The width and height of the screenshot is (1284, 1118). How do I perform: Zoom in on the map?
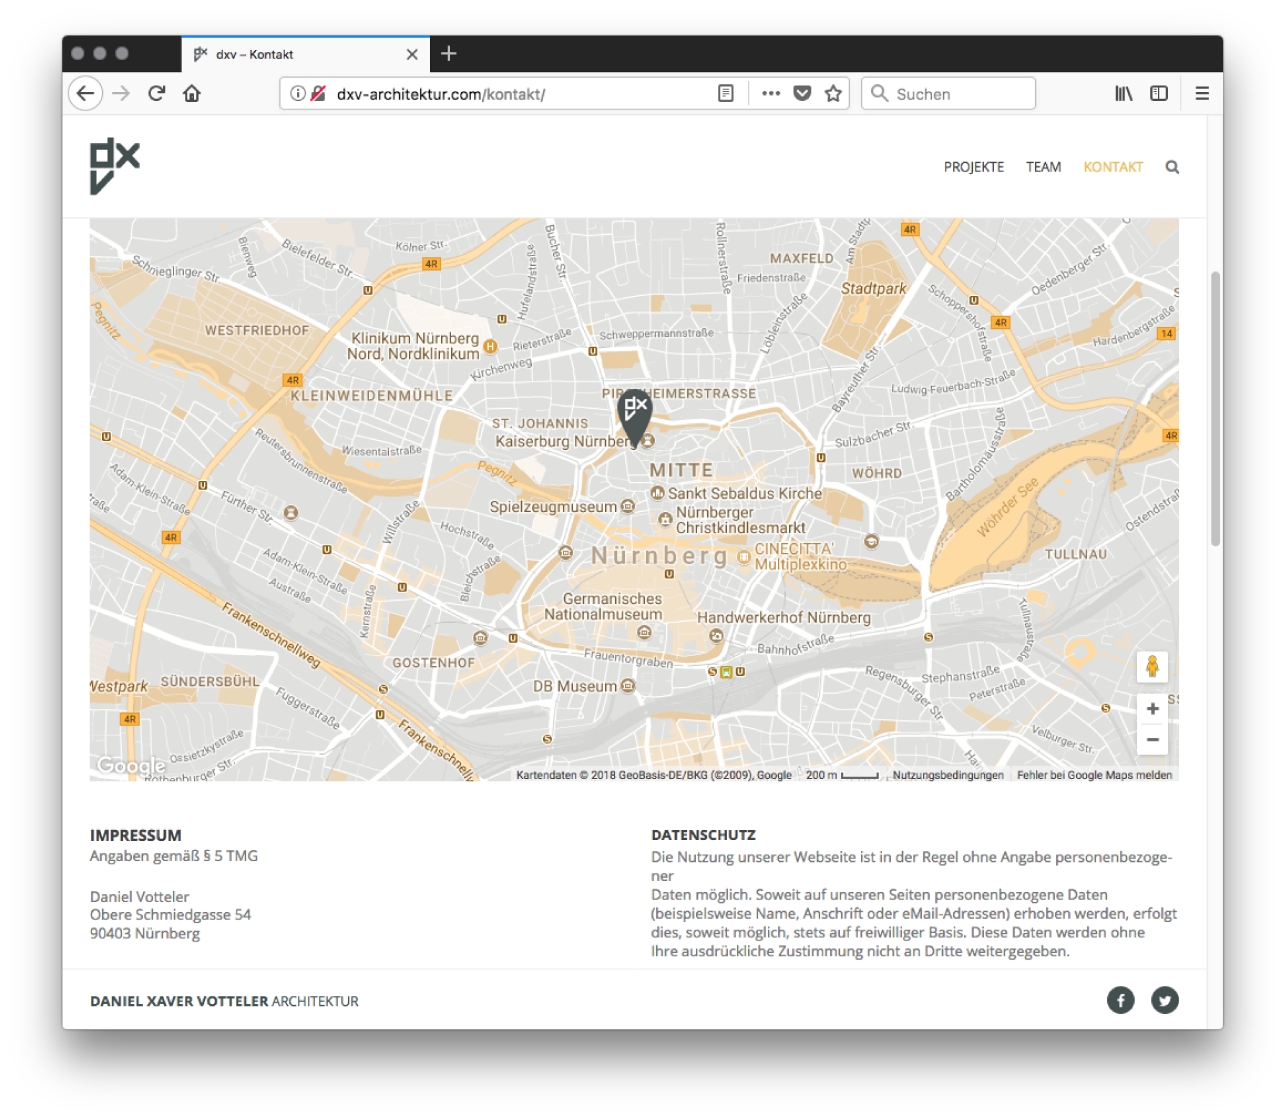(1152, 708)
